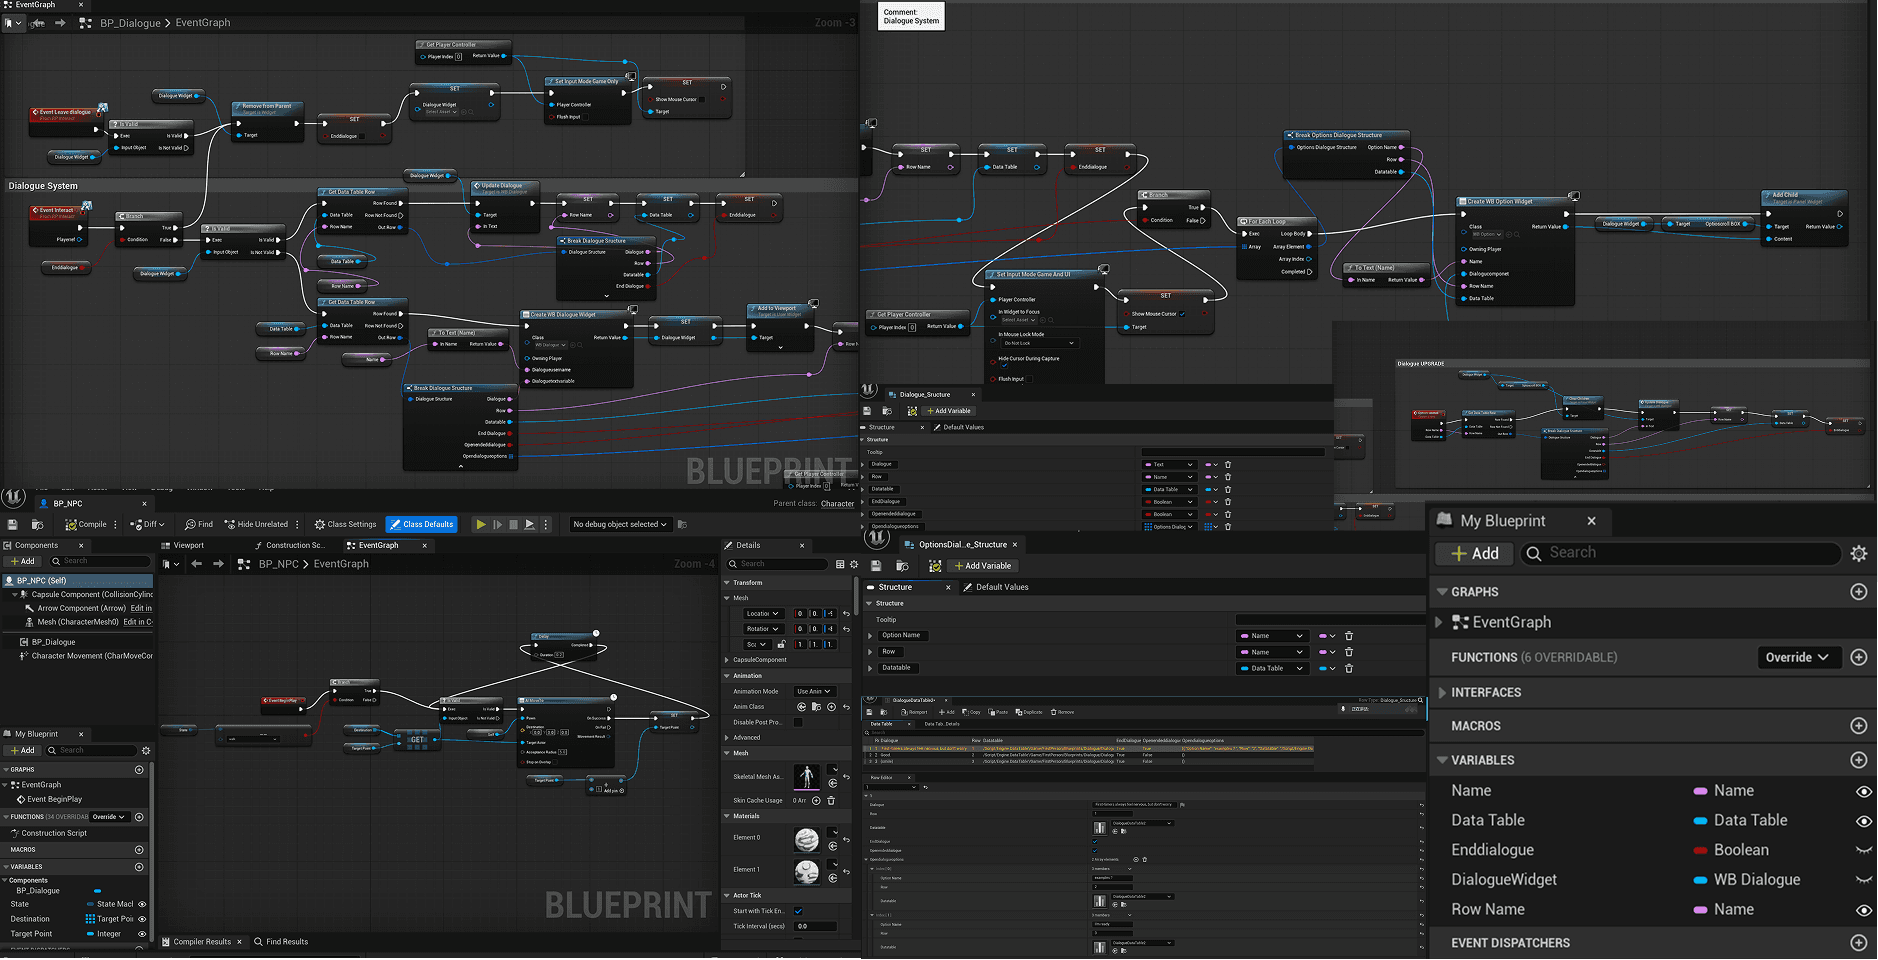Change the Dialogue variable Text type dropdown
This screenshot has width=1878, height=960.
(1169, 464)
